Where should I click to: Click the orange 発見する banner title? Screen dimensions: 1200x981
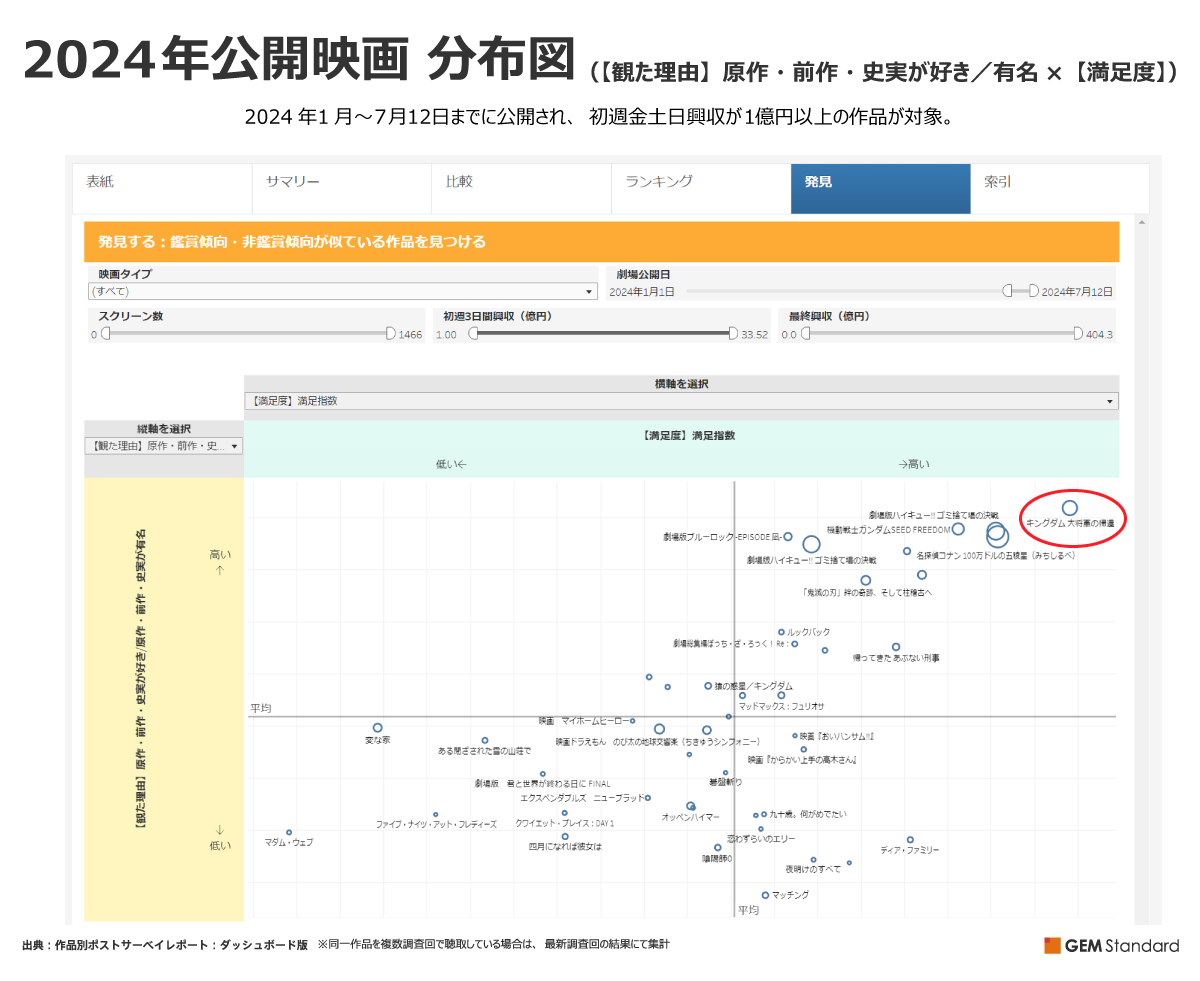tap(292, 242)
